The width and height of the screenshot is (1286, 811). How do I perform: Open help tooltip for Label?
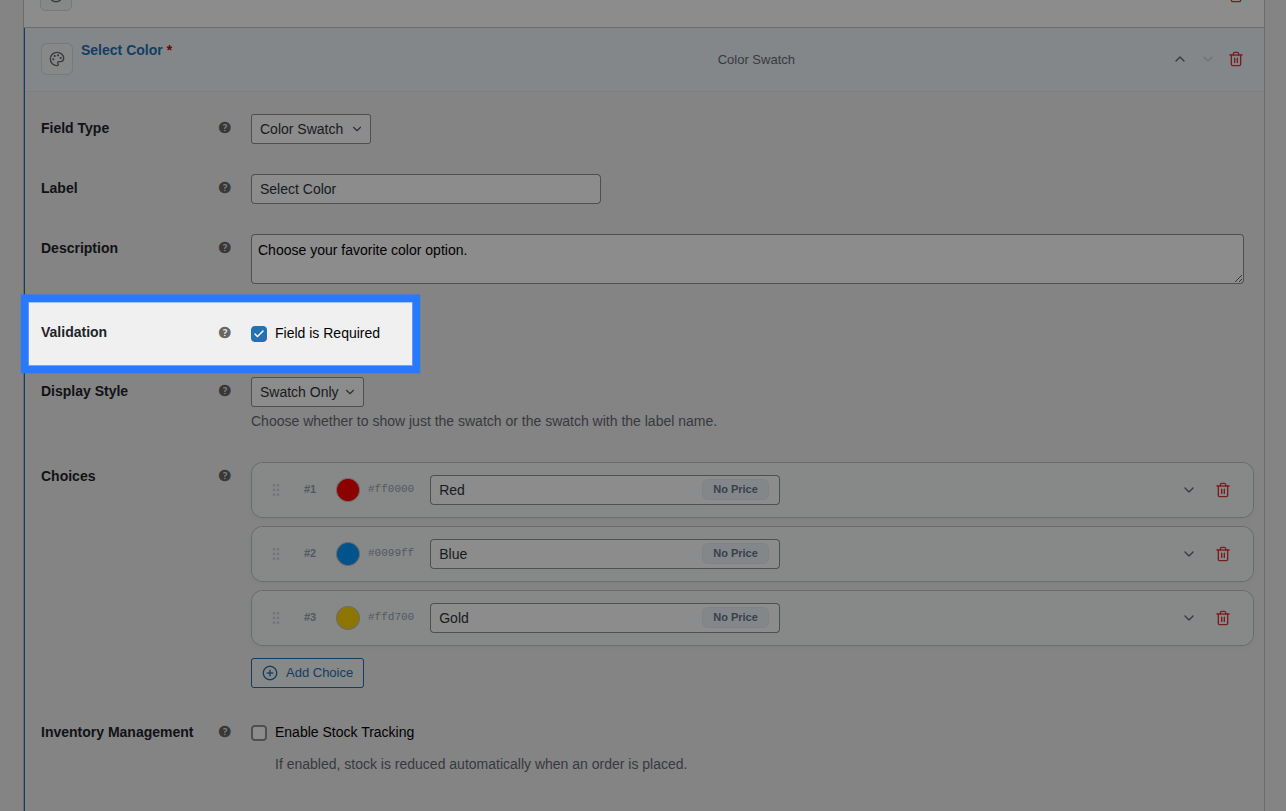225,188
